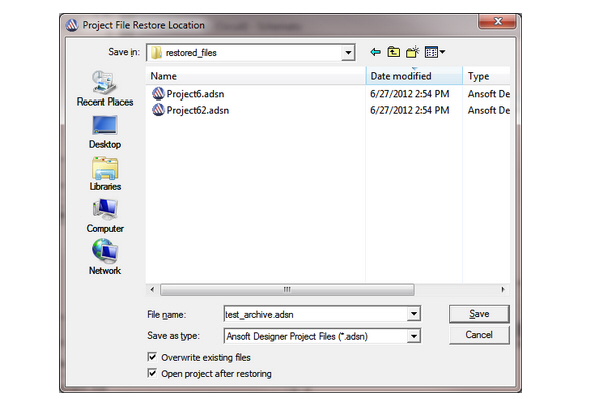
Task: Open the File name history dropdown
Action: (414, 314)
